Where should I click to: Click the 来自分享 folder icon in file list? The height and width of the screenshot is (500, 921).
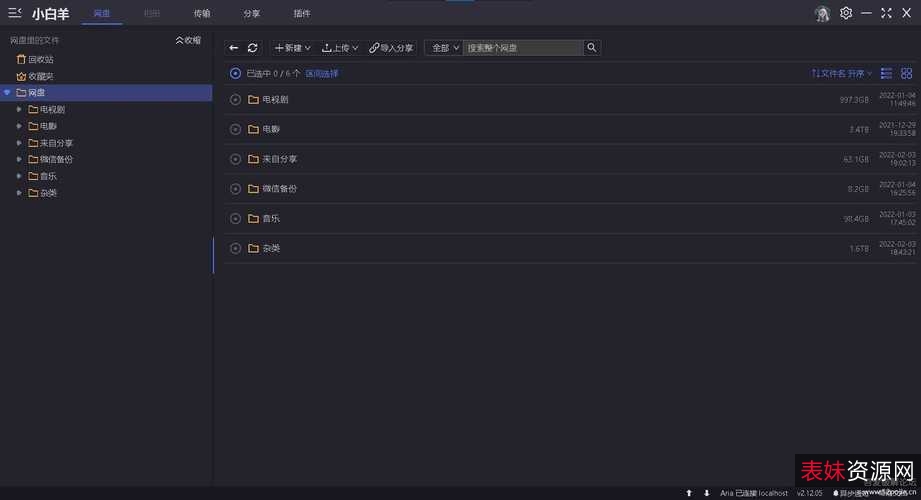(x=253, y=159)
